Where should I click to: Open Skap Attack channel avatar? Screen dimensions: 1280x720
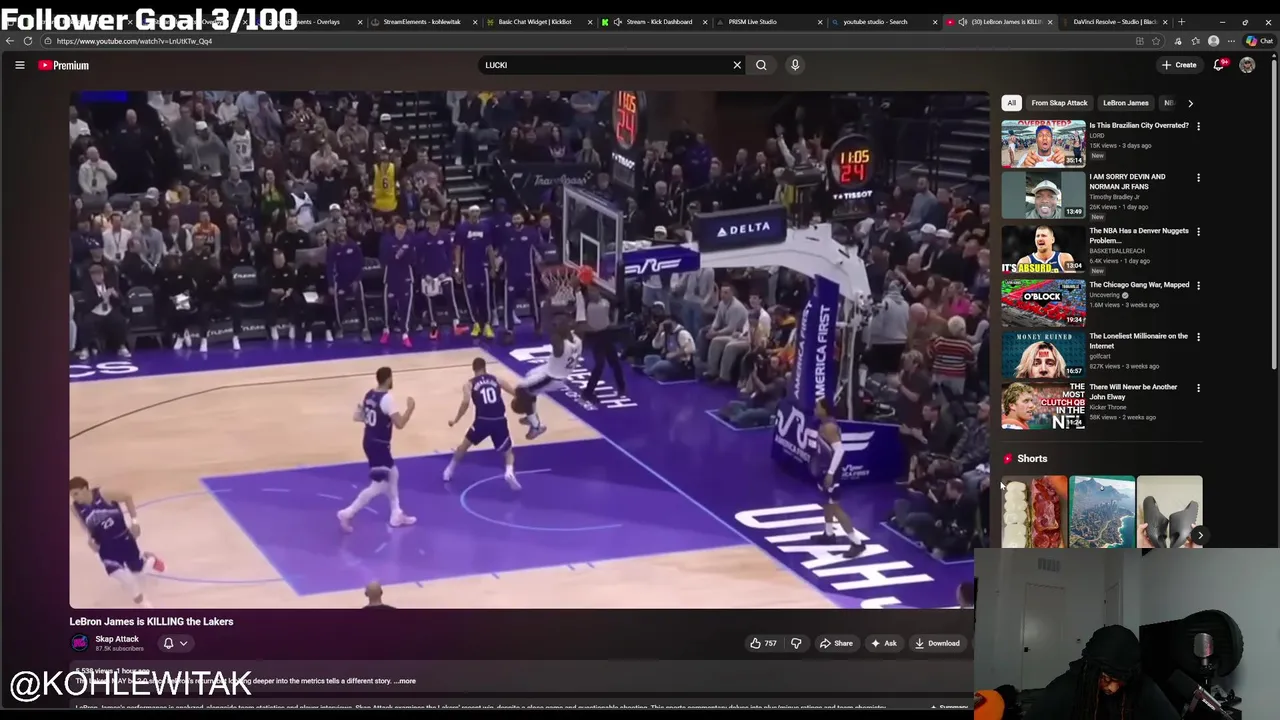79,643
